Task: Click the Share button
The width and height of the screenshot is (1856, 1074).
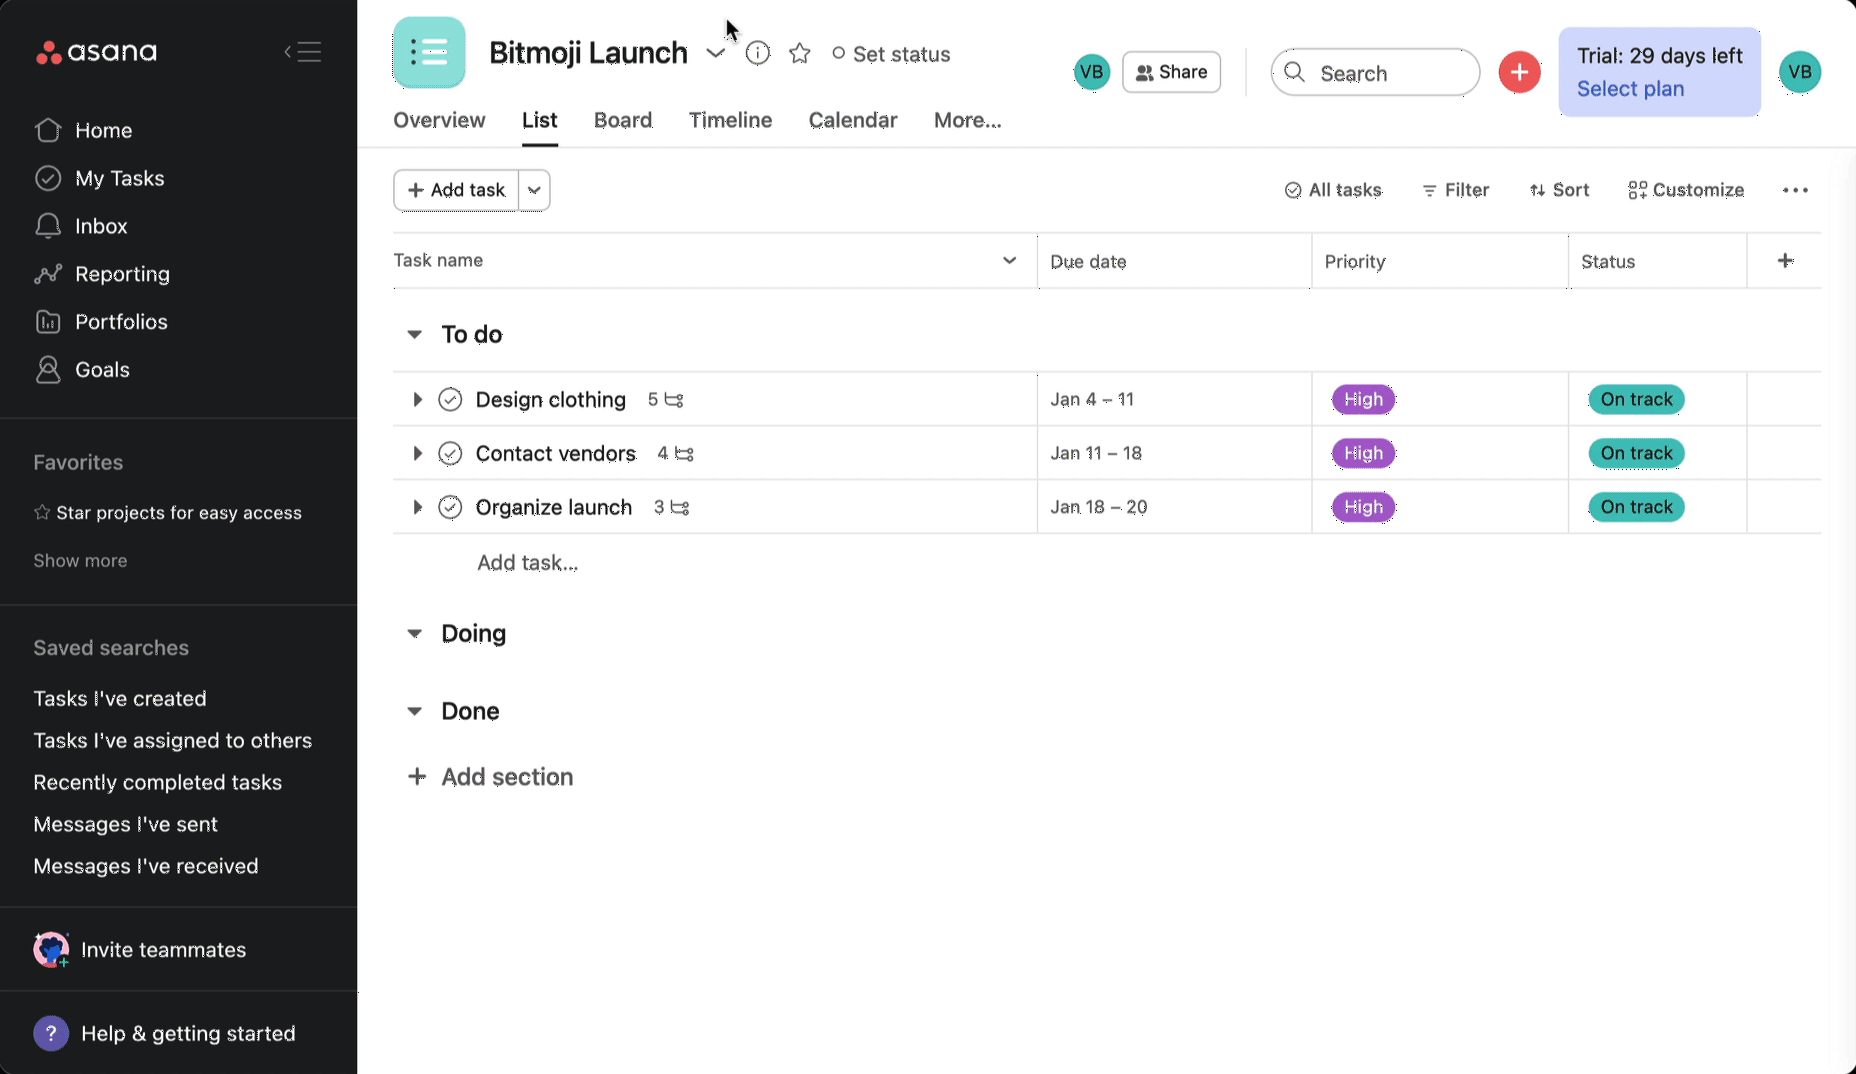Action: (x=1171, y=72)
